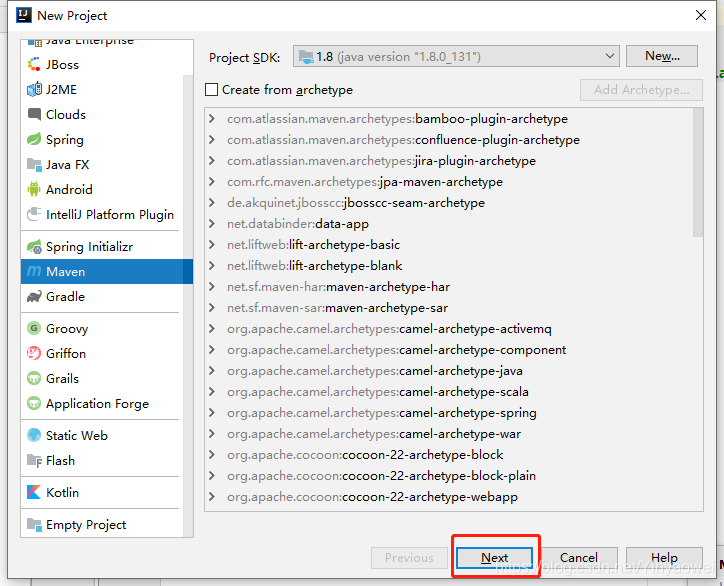Image resolution: width=724 pixels, height=586 pixels.
Task: Select camel-archetype-java row
Action: (449, 371)
